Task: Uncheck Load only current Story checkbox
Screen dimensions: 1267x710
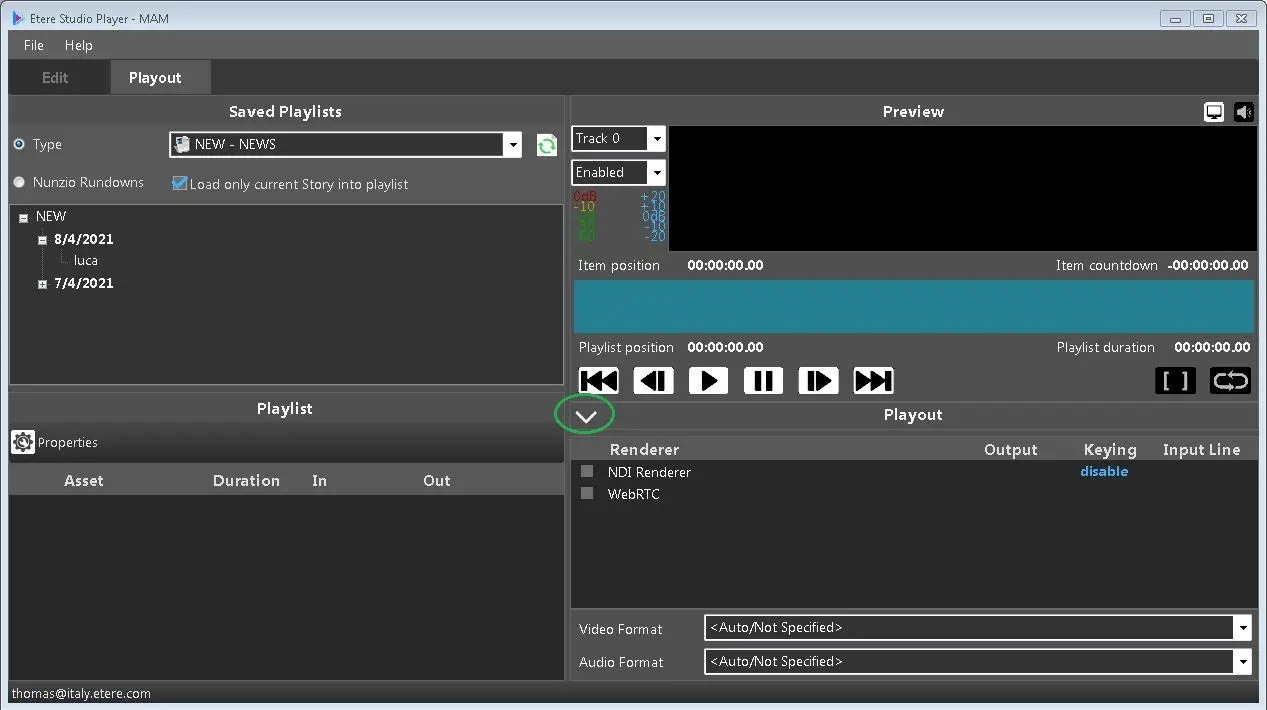Action: tap(180, 184)
